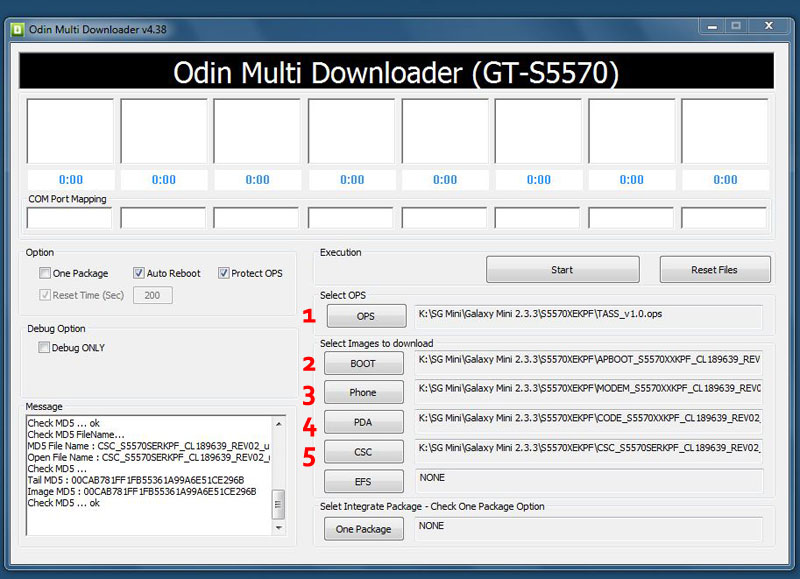The width and height of the screenshot is (800, 579).
Task: Enable the Debug ONLY checkbox
Action: [44, 347]
